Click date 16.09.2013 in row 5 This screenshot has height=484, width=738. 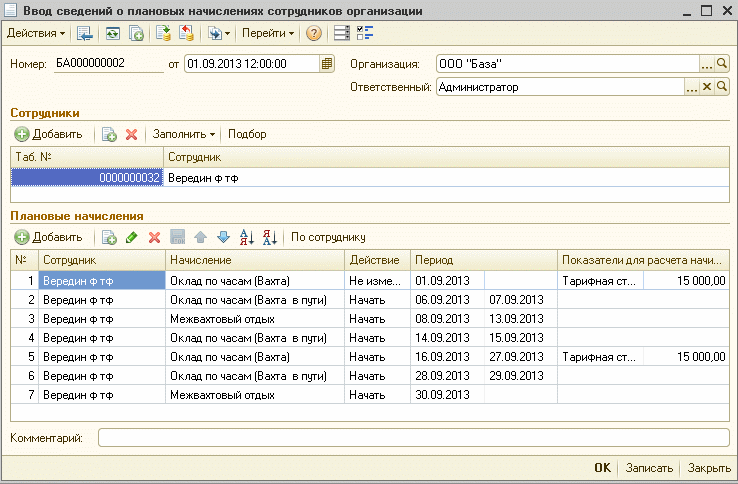[447, 357]
